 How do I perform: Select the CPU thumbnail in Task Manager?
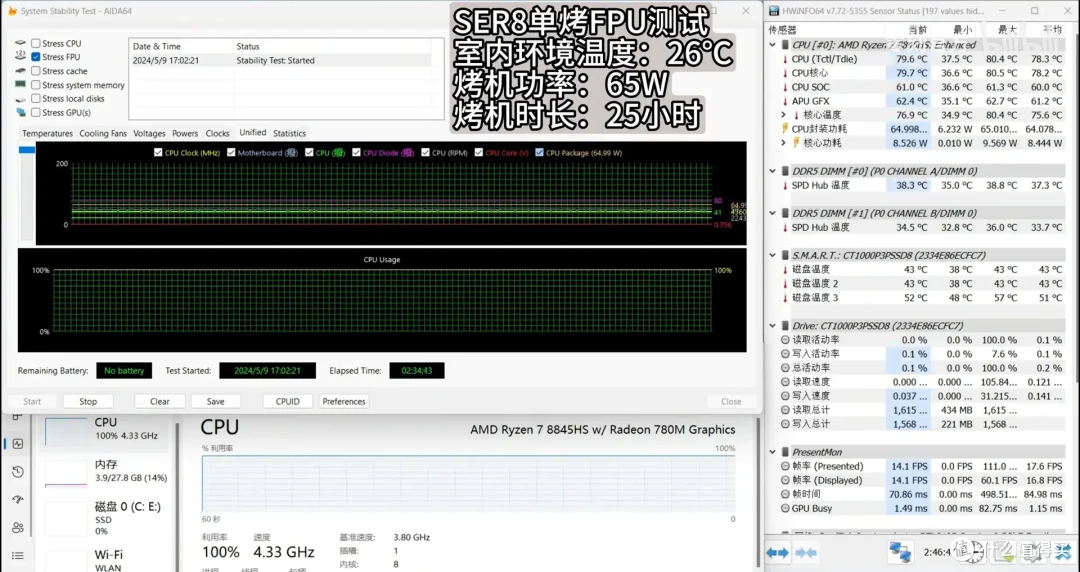pyautogui.click(x=66, y=432)
